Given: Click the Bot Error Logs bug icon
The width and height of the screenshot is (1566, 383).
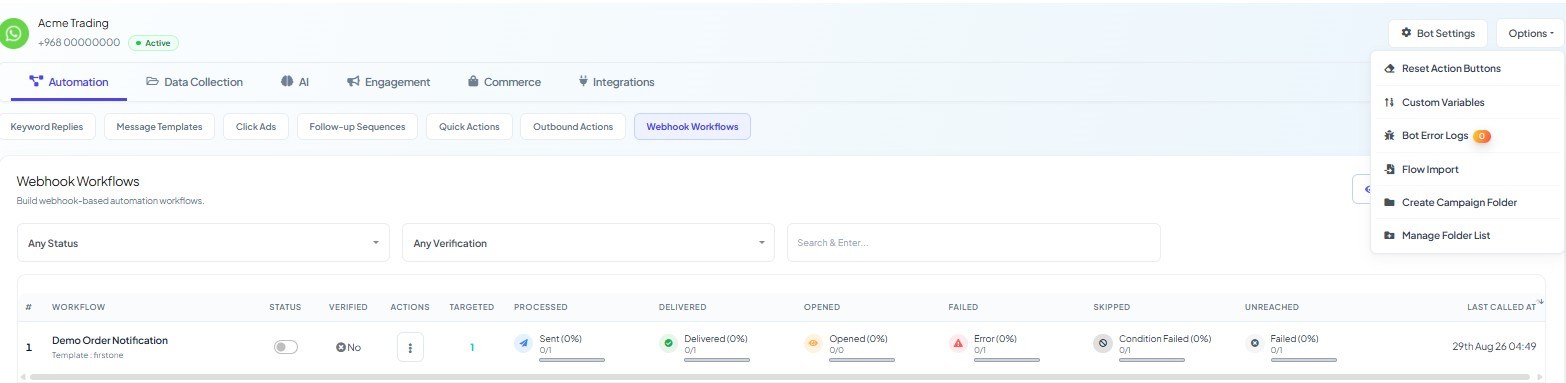Looking at the screenshot, I should tap(1389, 135).
